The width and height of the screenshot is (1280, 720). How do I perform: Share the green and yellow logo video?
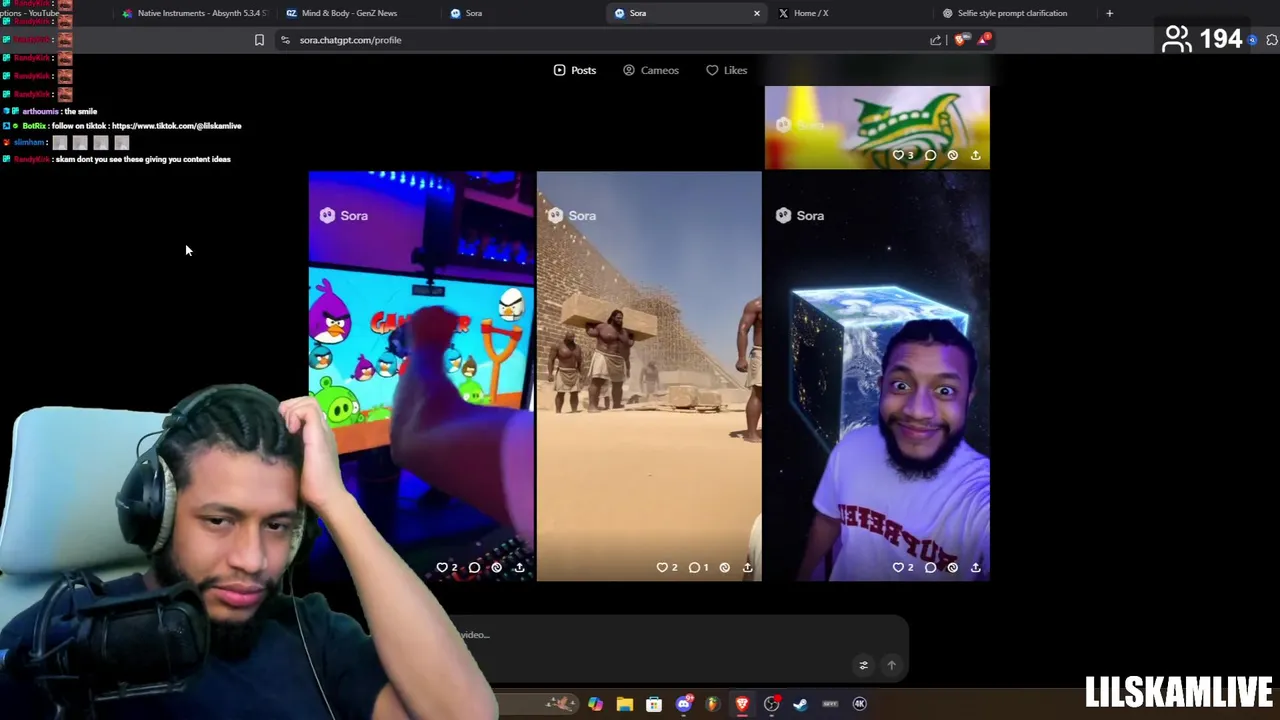pyautogui.click(x=975, y=155)
